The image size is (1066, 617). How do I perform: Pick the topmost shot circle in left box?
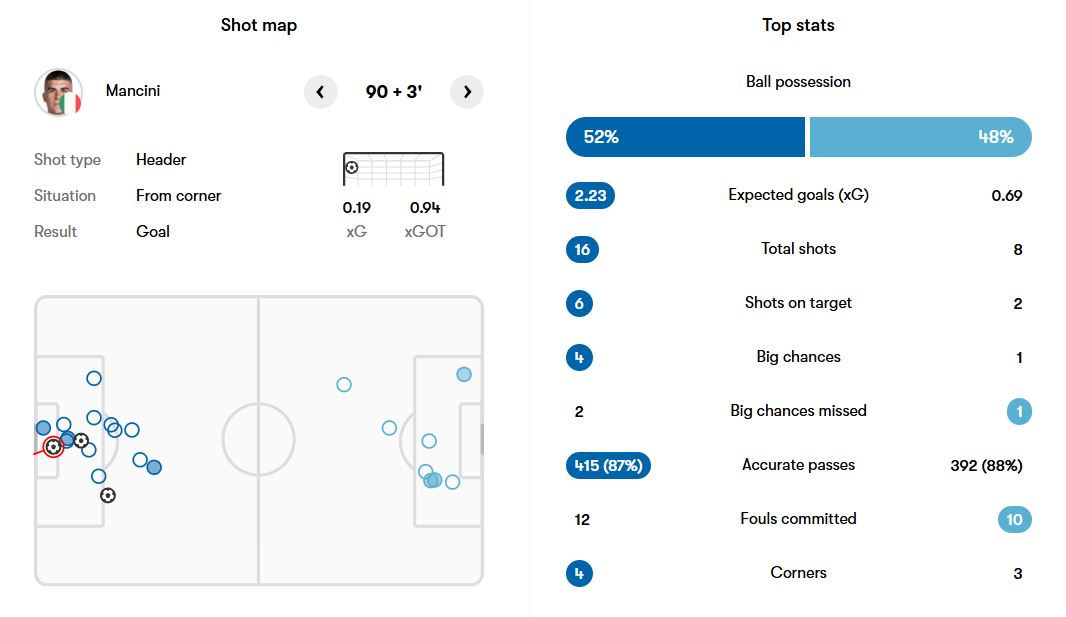tap(94, 378)
